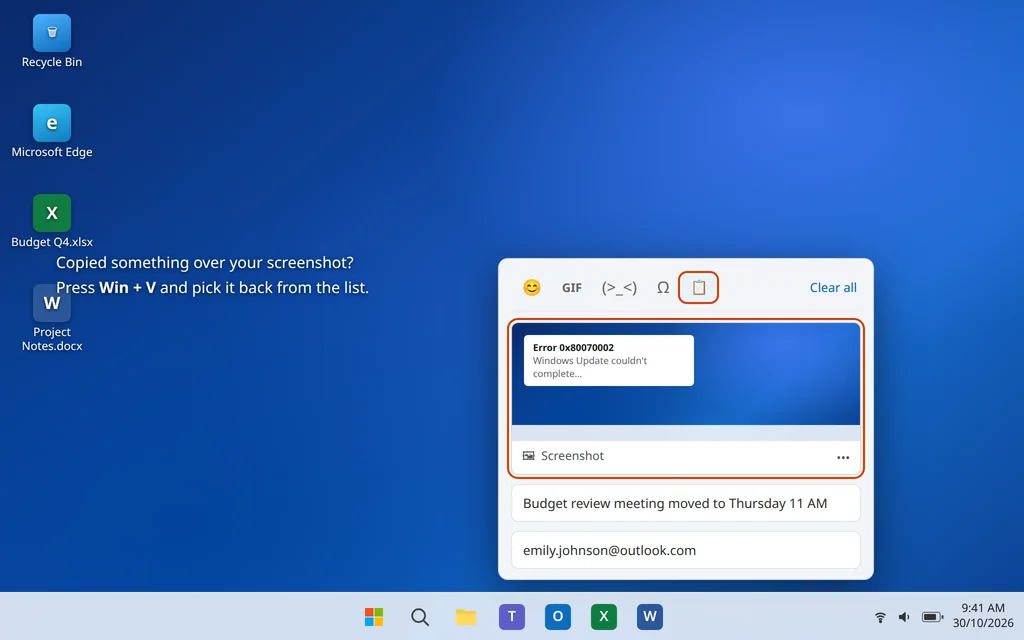Open the Windows Start button
The height and width of the screenshot is (640, 1024).
pos(374,616)
